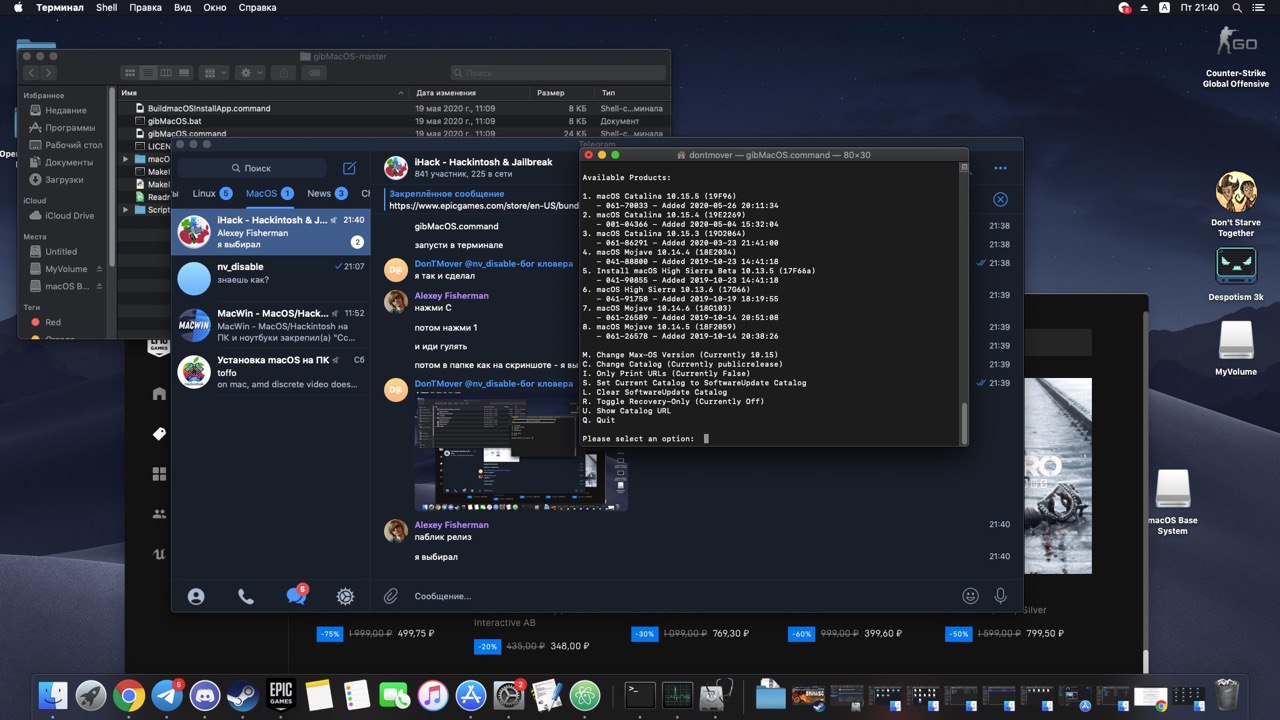Click attach file paperclip in Telegram
This screenshot has height=720, width=1280.
[391, 596]
